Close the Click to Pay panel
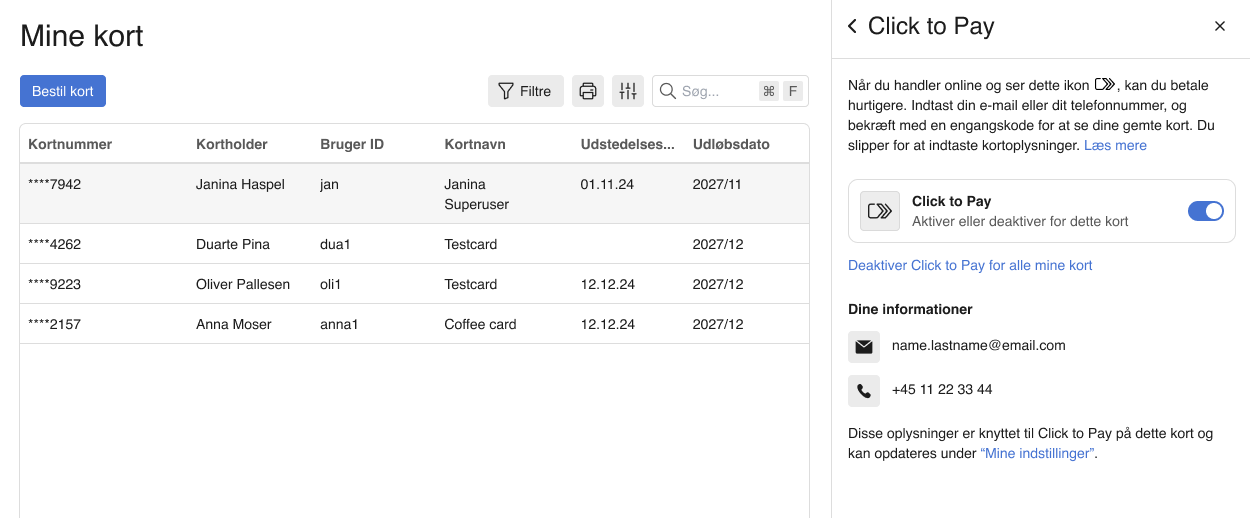The image size is (1250, 518). (x=1219, y=27)
